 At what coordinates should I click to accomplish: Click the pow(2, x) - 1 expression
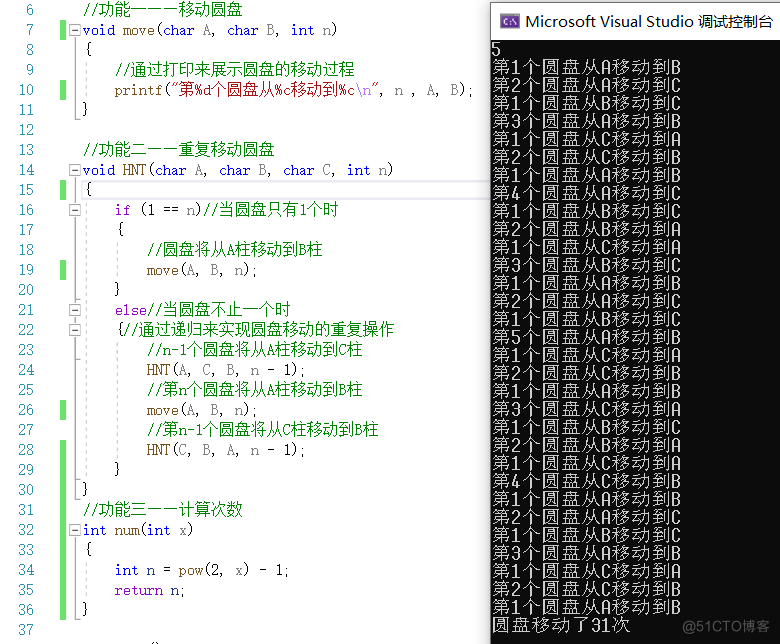pyautogui.click(x=233, y=570)
